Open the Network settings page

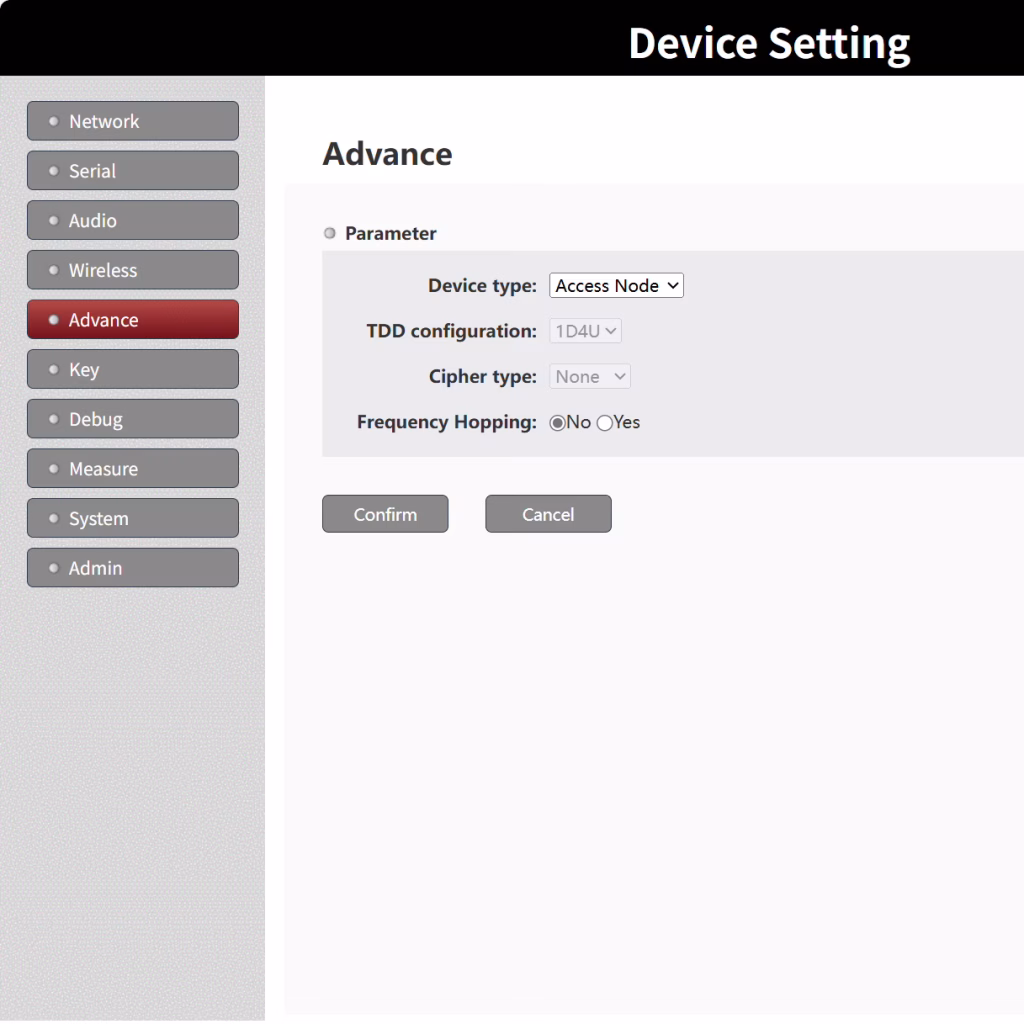click(x=132, y=120)
